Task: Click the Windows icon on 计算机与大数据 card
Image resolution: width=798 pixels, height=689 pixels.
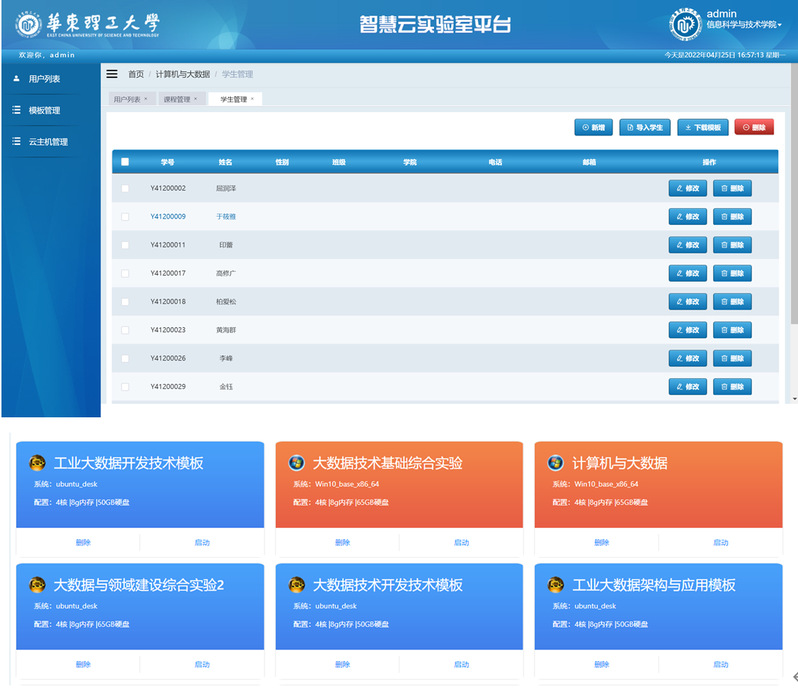Action: (x=555, y=463)
